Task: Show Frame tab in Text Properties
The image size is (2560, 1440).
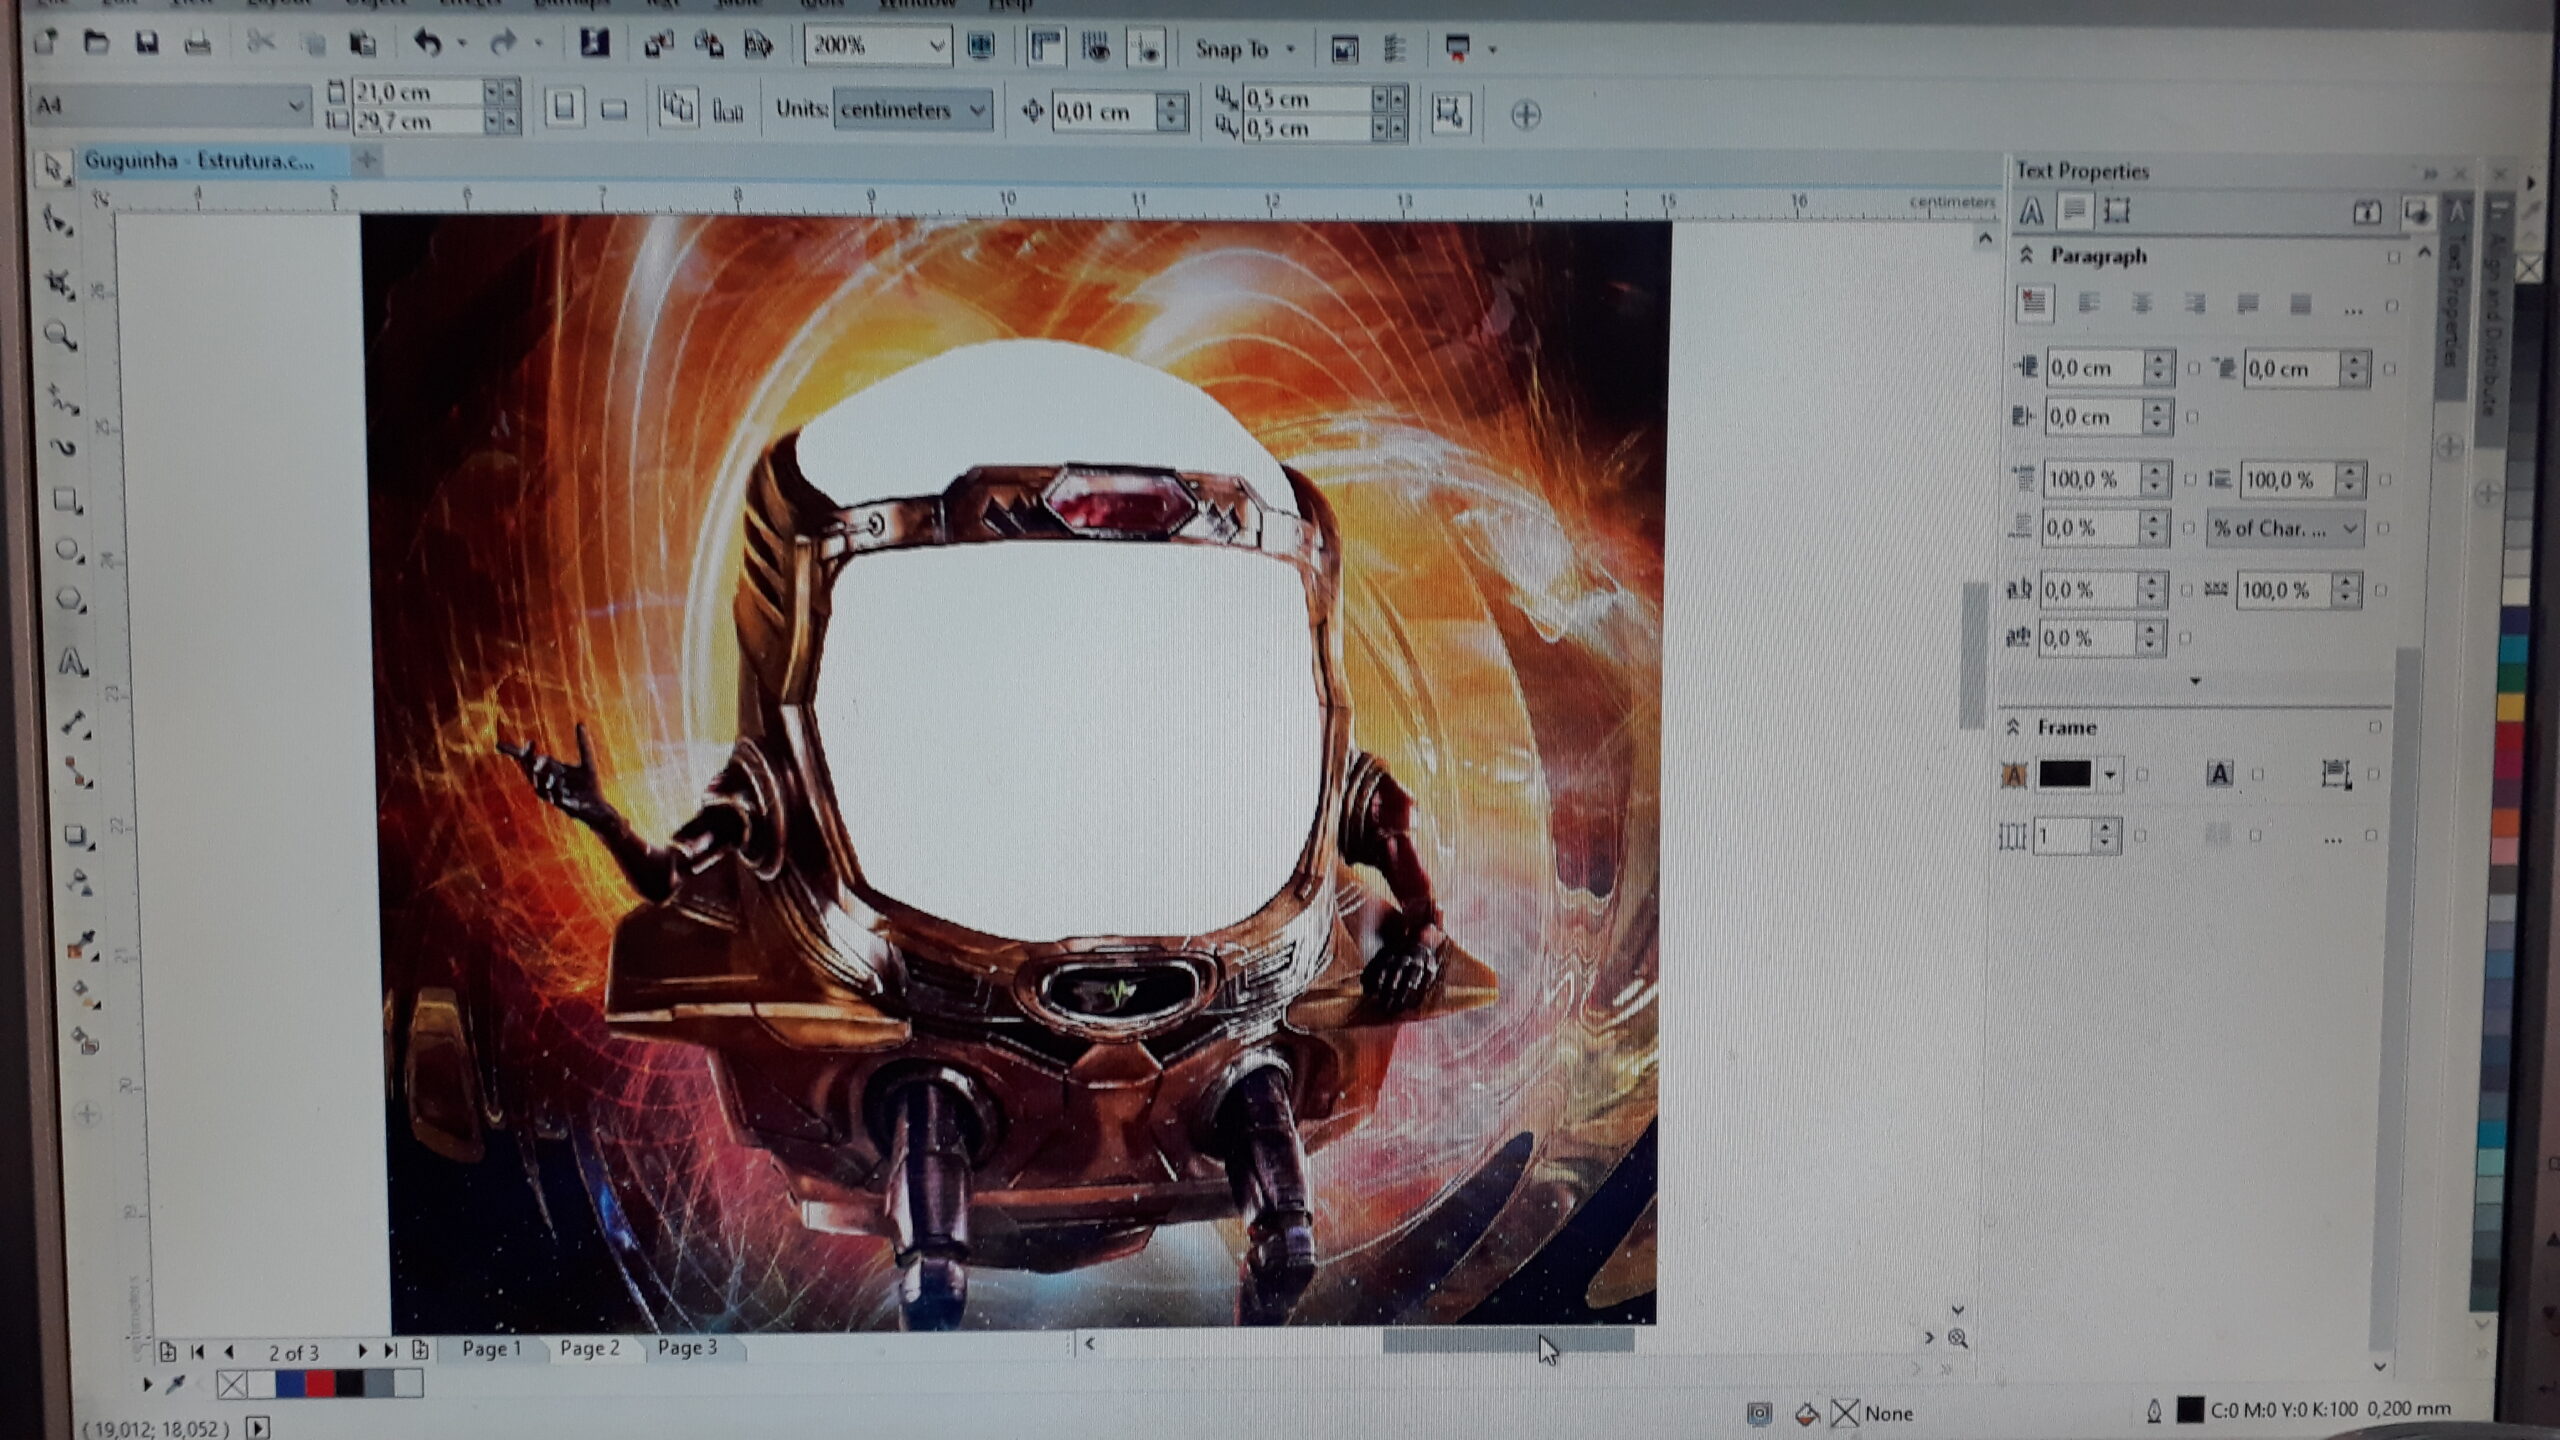Action: point(2116,210)
